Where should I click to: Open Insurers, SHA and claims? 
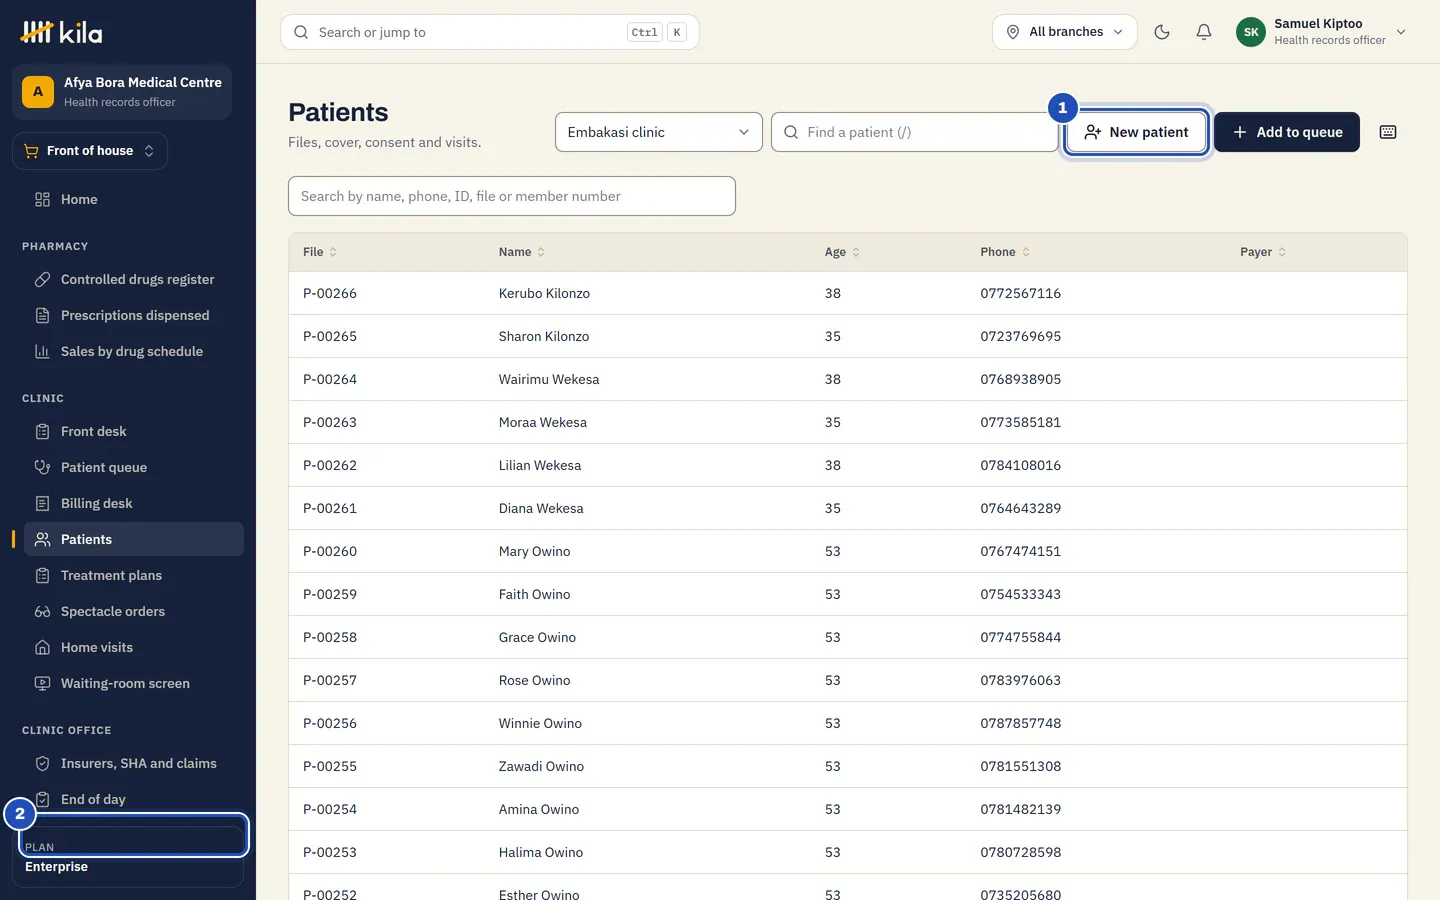134,764
